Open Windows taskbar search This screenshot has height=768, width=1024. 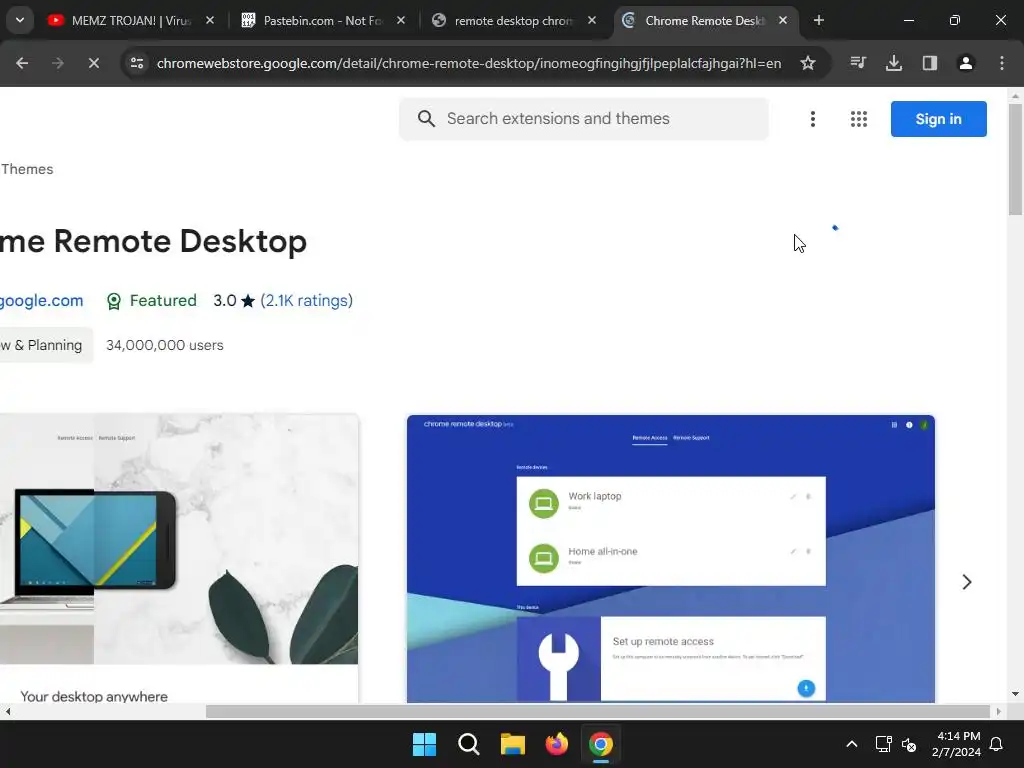468,744
